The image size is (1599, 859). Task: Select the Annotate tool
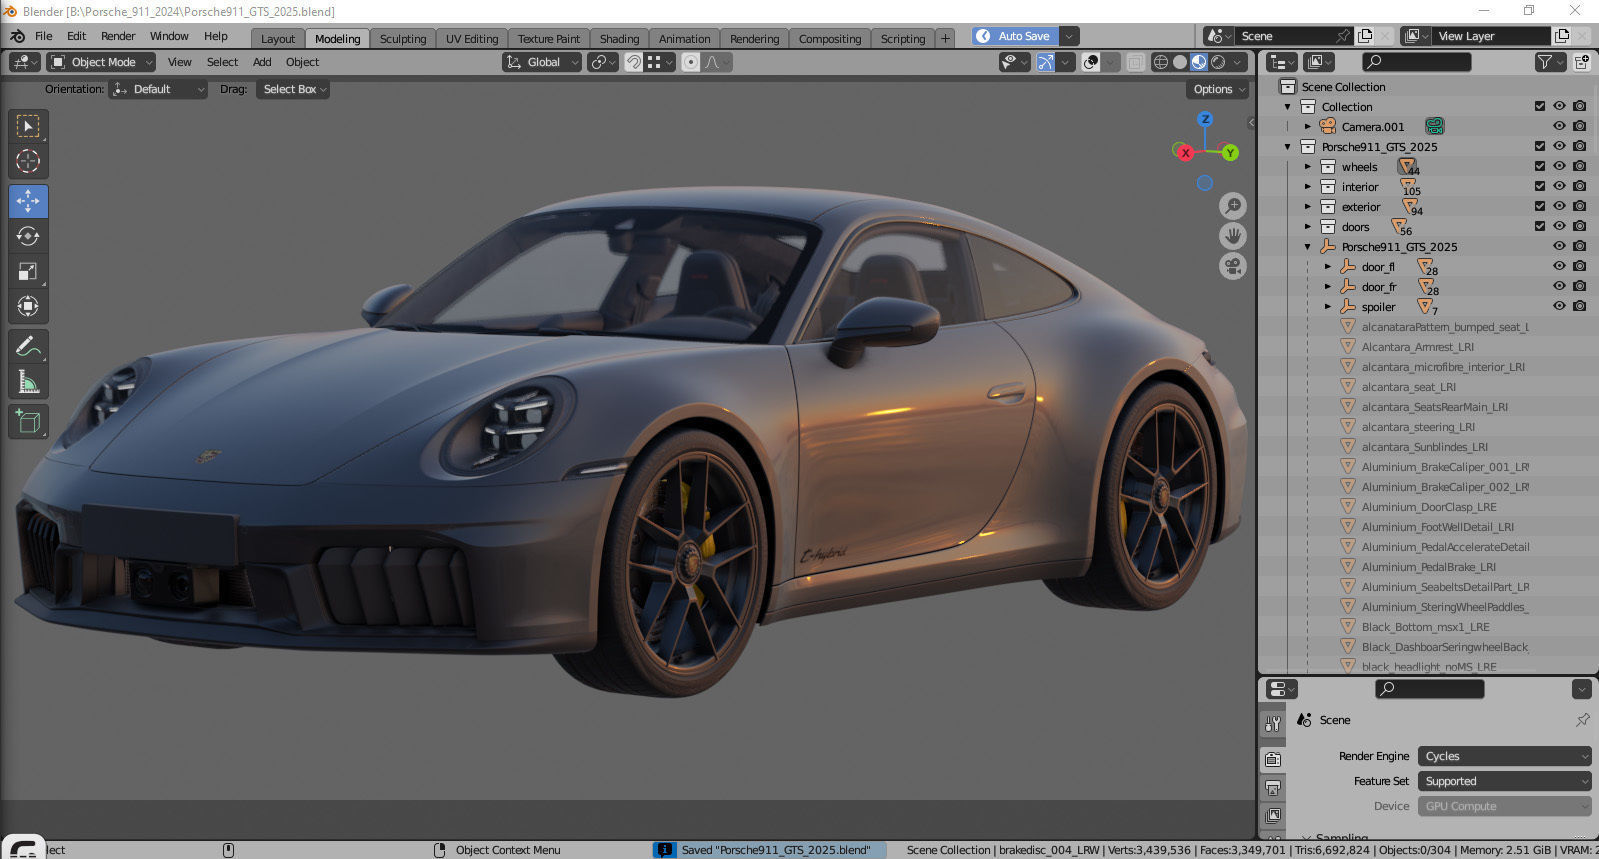click(28, 347)
